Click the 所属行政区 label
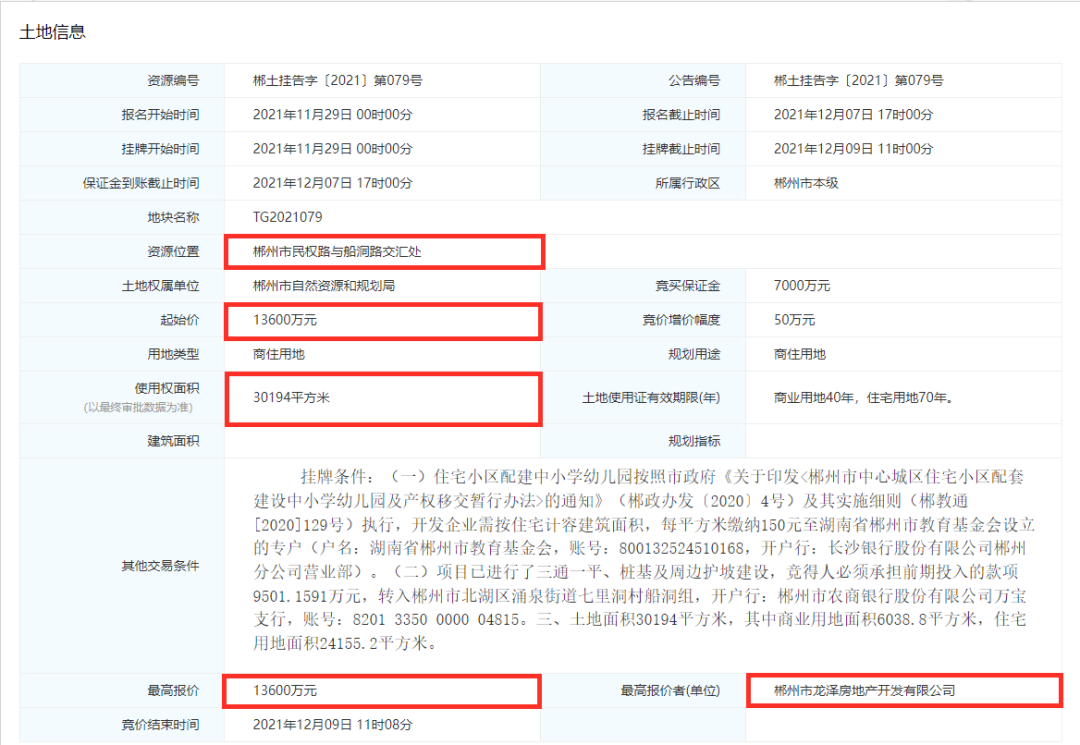 pyautogui.click(x=687, y=183)
